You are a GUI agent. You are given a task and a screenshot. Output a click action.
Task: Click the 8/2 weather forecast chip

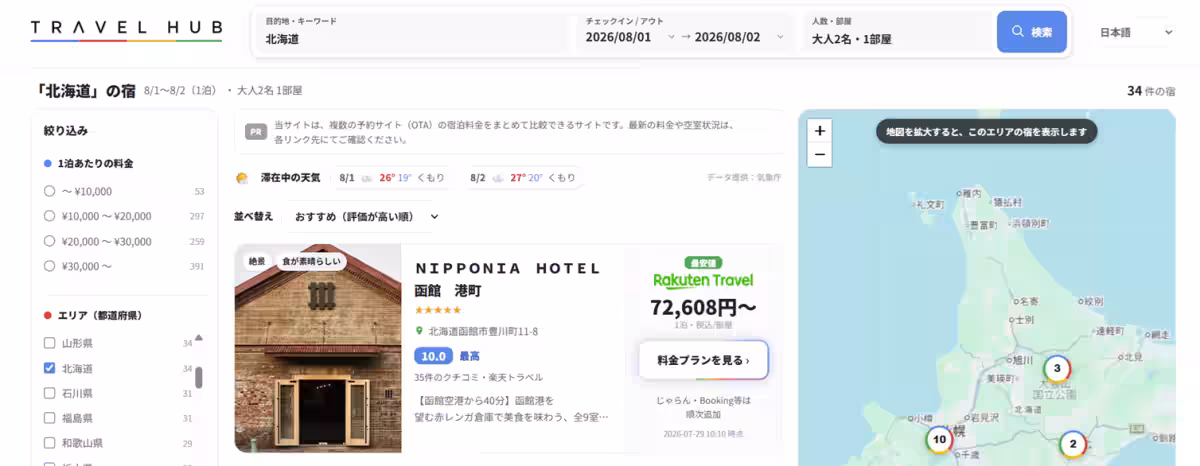tap(522, 178)
